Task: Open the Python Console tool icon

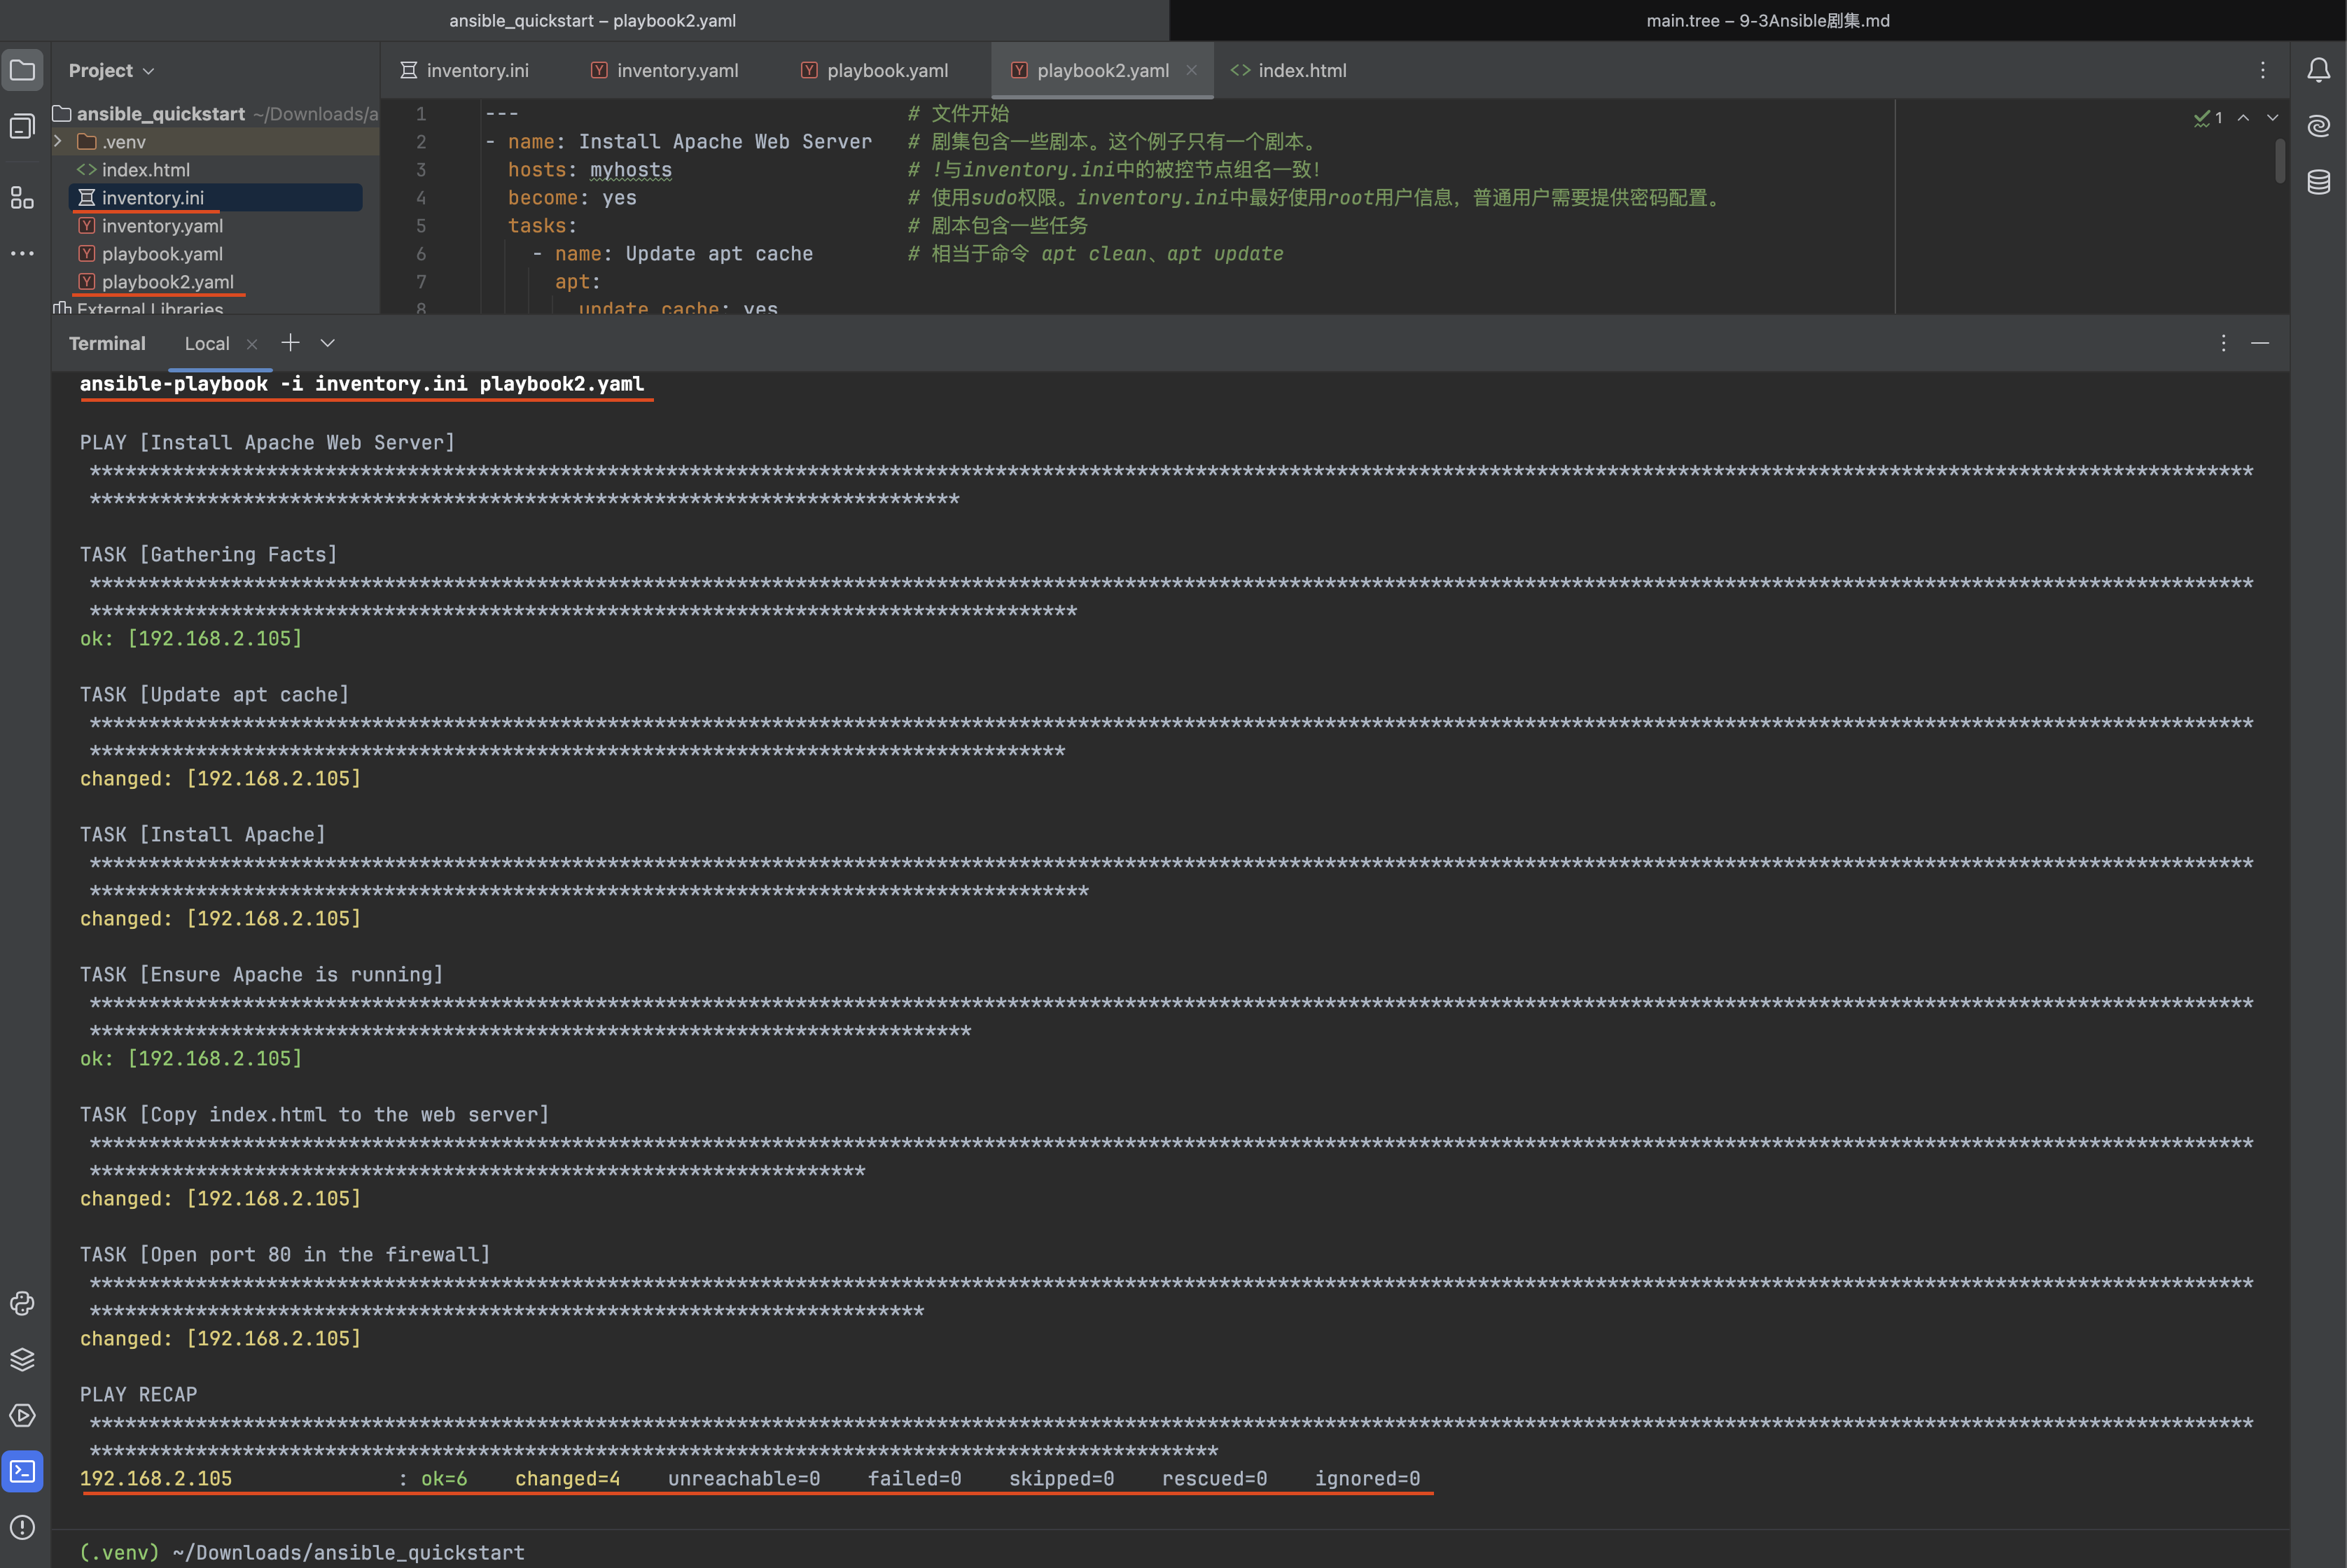Action: [22, 1303]
